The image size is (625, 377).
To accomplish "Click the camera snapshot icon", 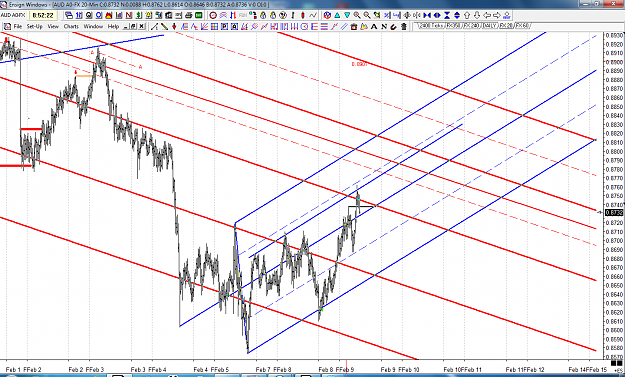I will pos(354,26).
